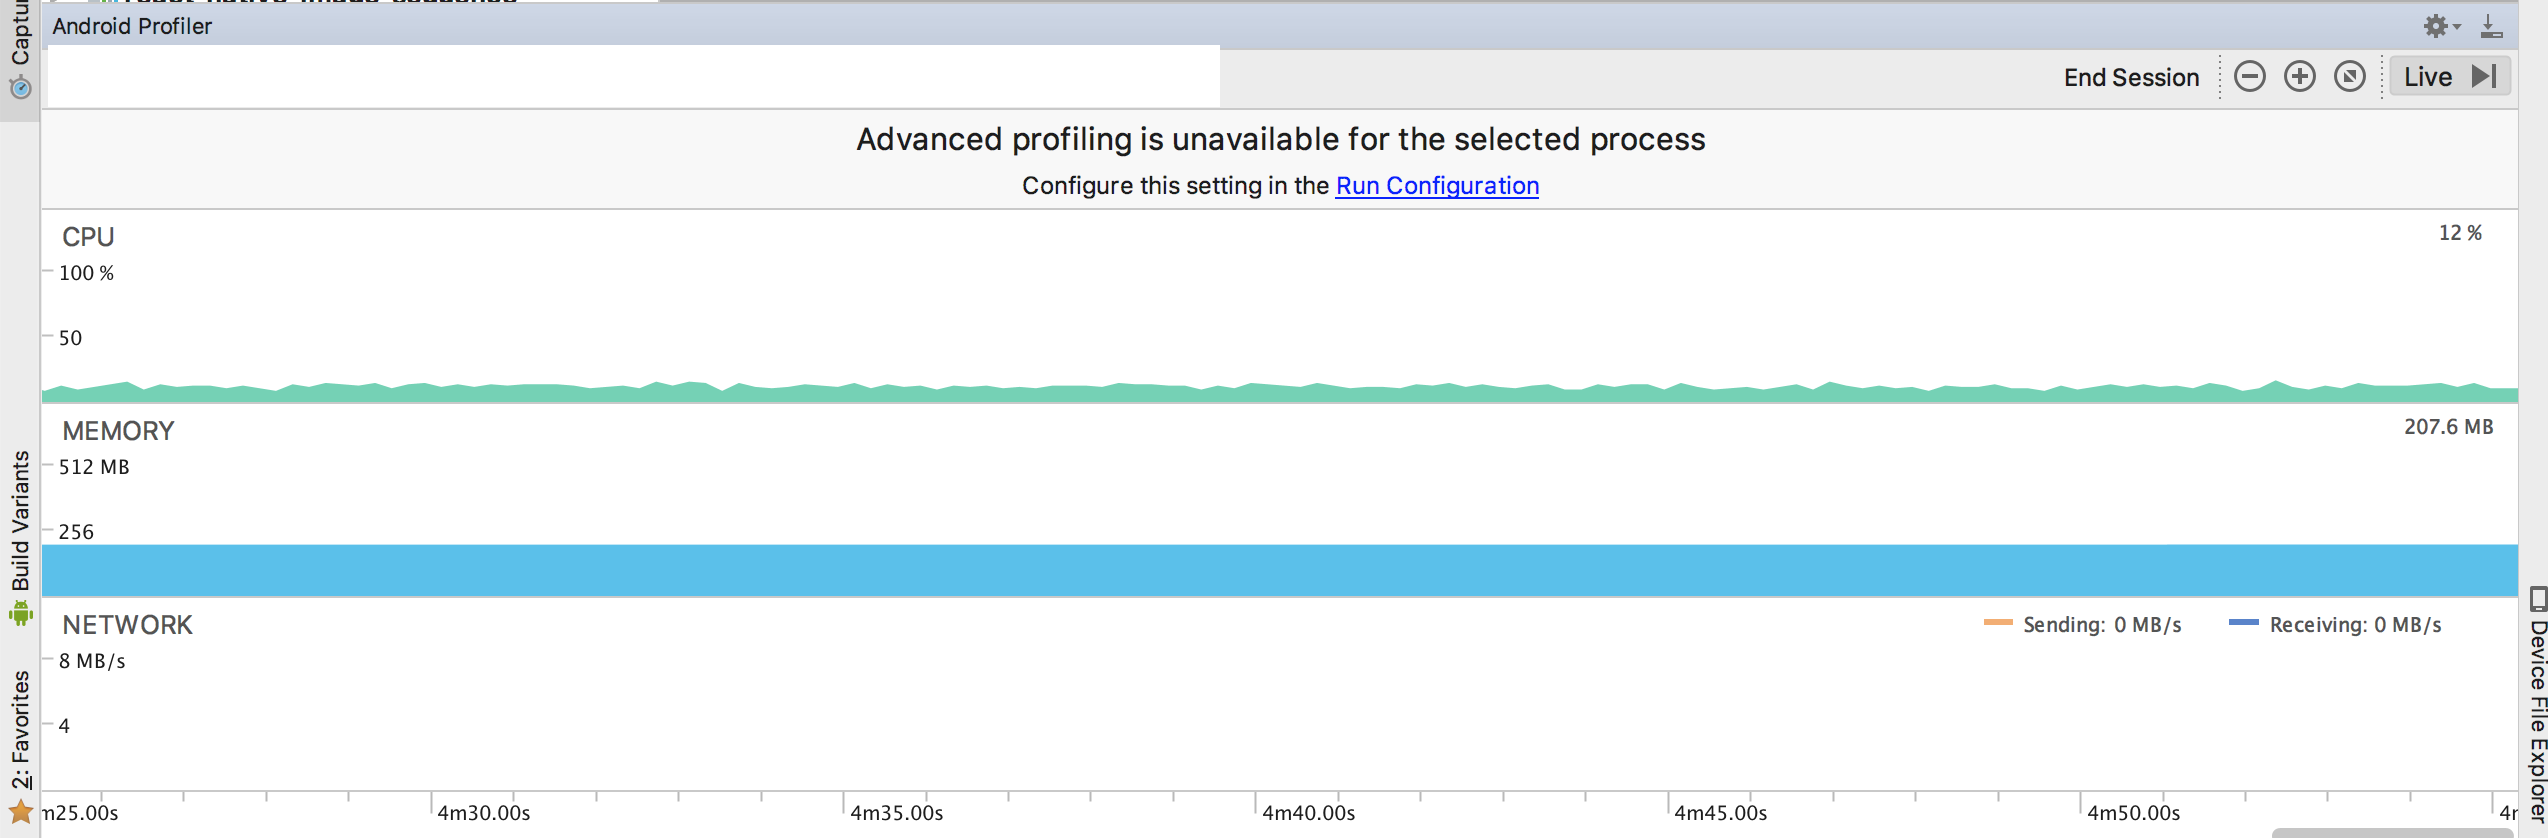
Task: Open the profiler settings gear menu
Action: click(2440, 26)
